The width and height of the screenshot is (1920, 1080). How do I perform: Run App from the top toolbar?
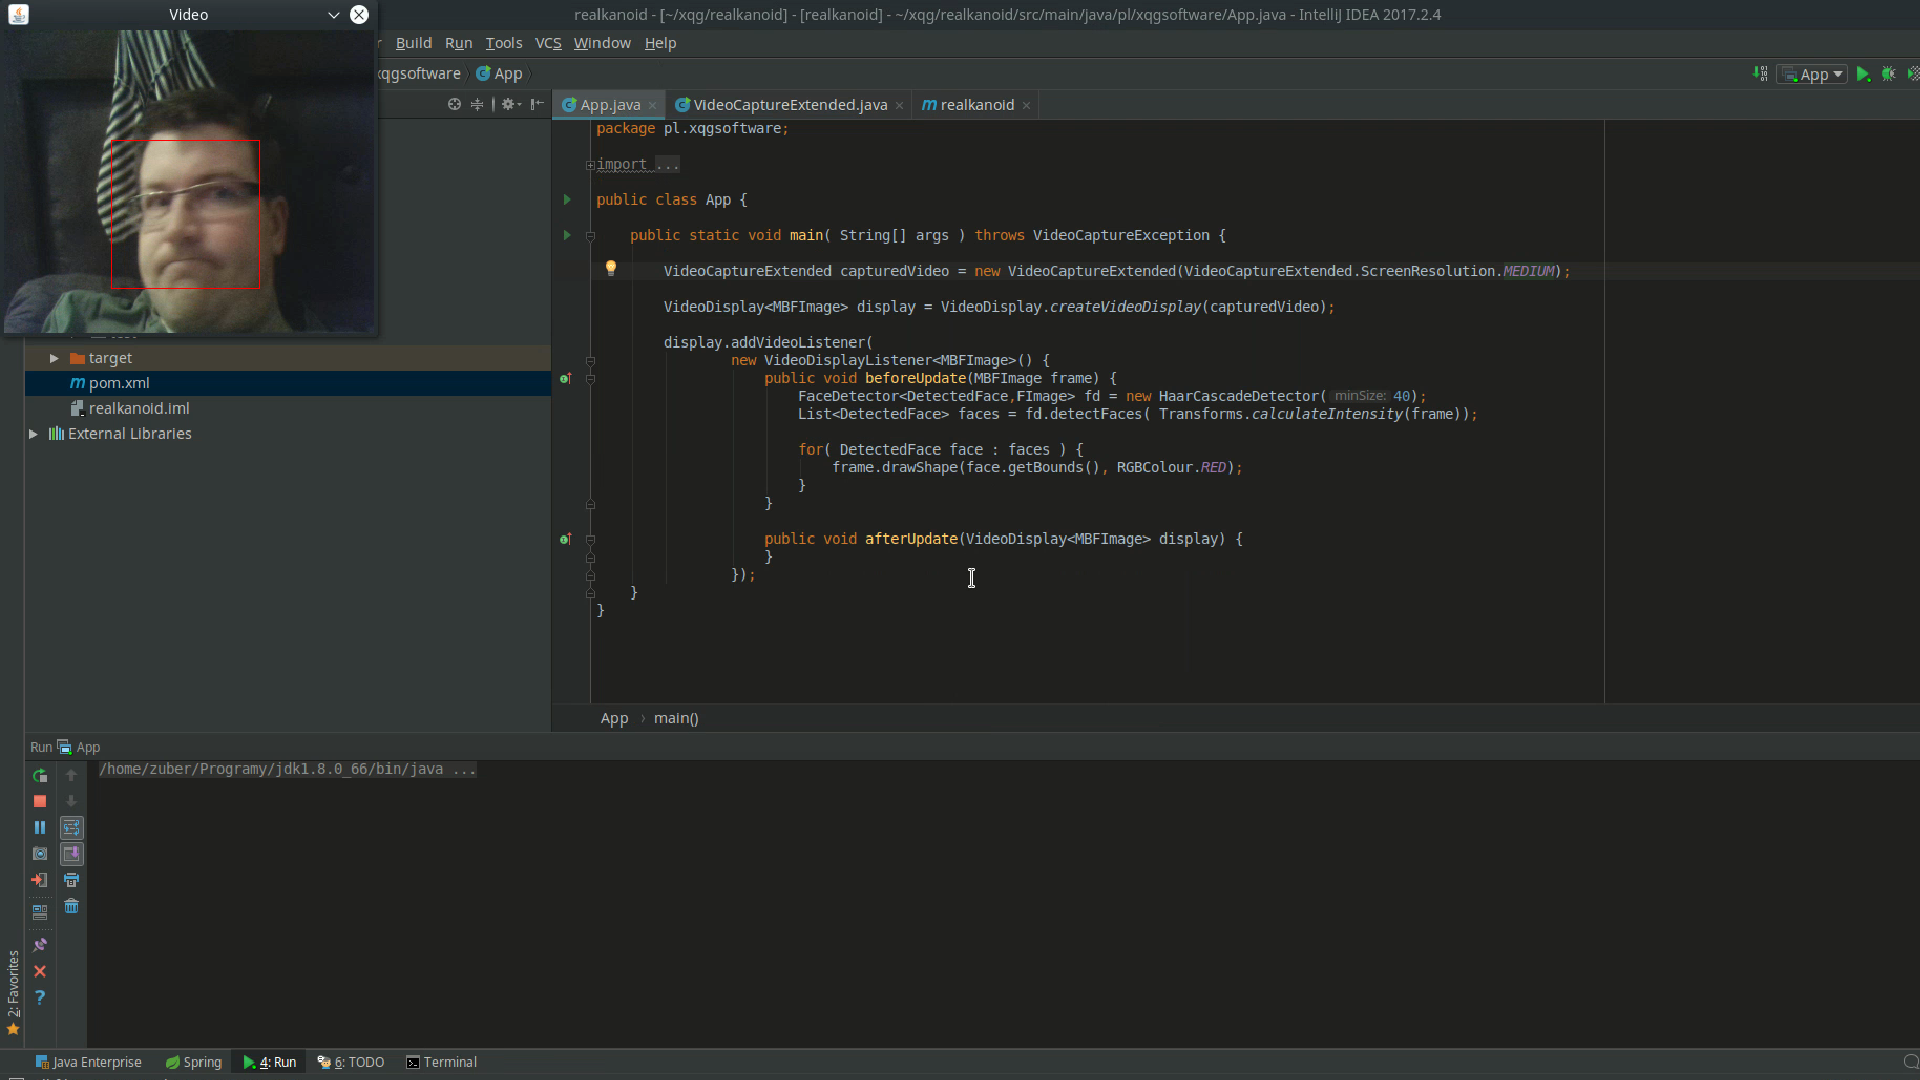[x=1863, y=74]
